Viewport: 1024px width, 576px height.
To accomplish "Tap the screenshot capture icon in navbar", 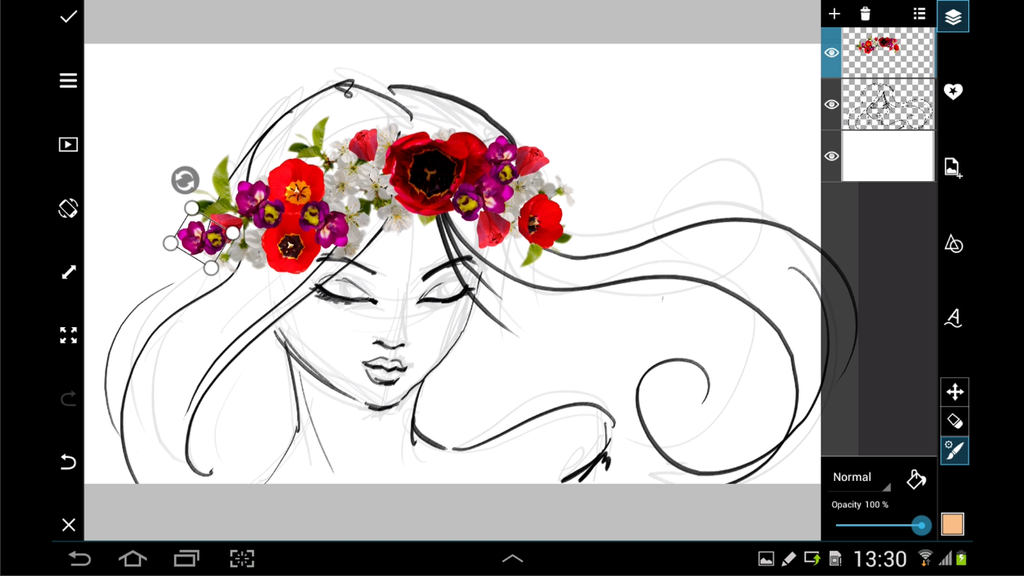I will (x=242, y=559).
